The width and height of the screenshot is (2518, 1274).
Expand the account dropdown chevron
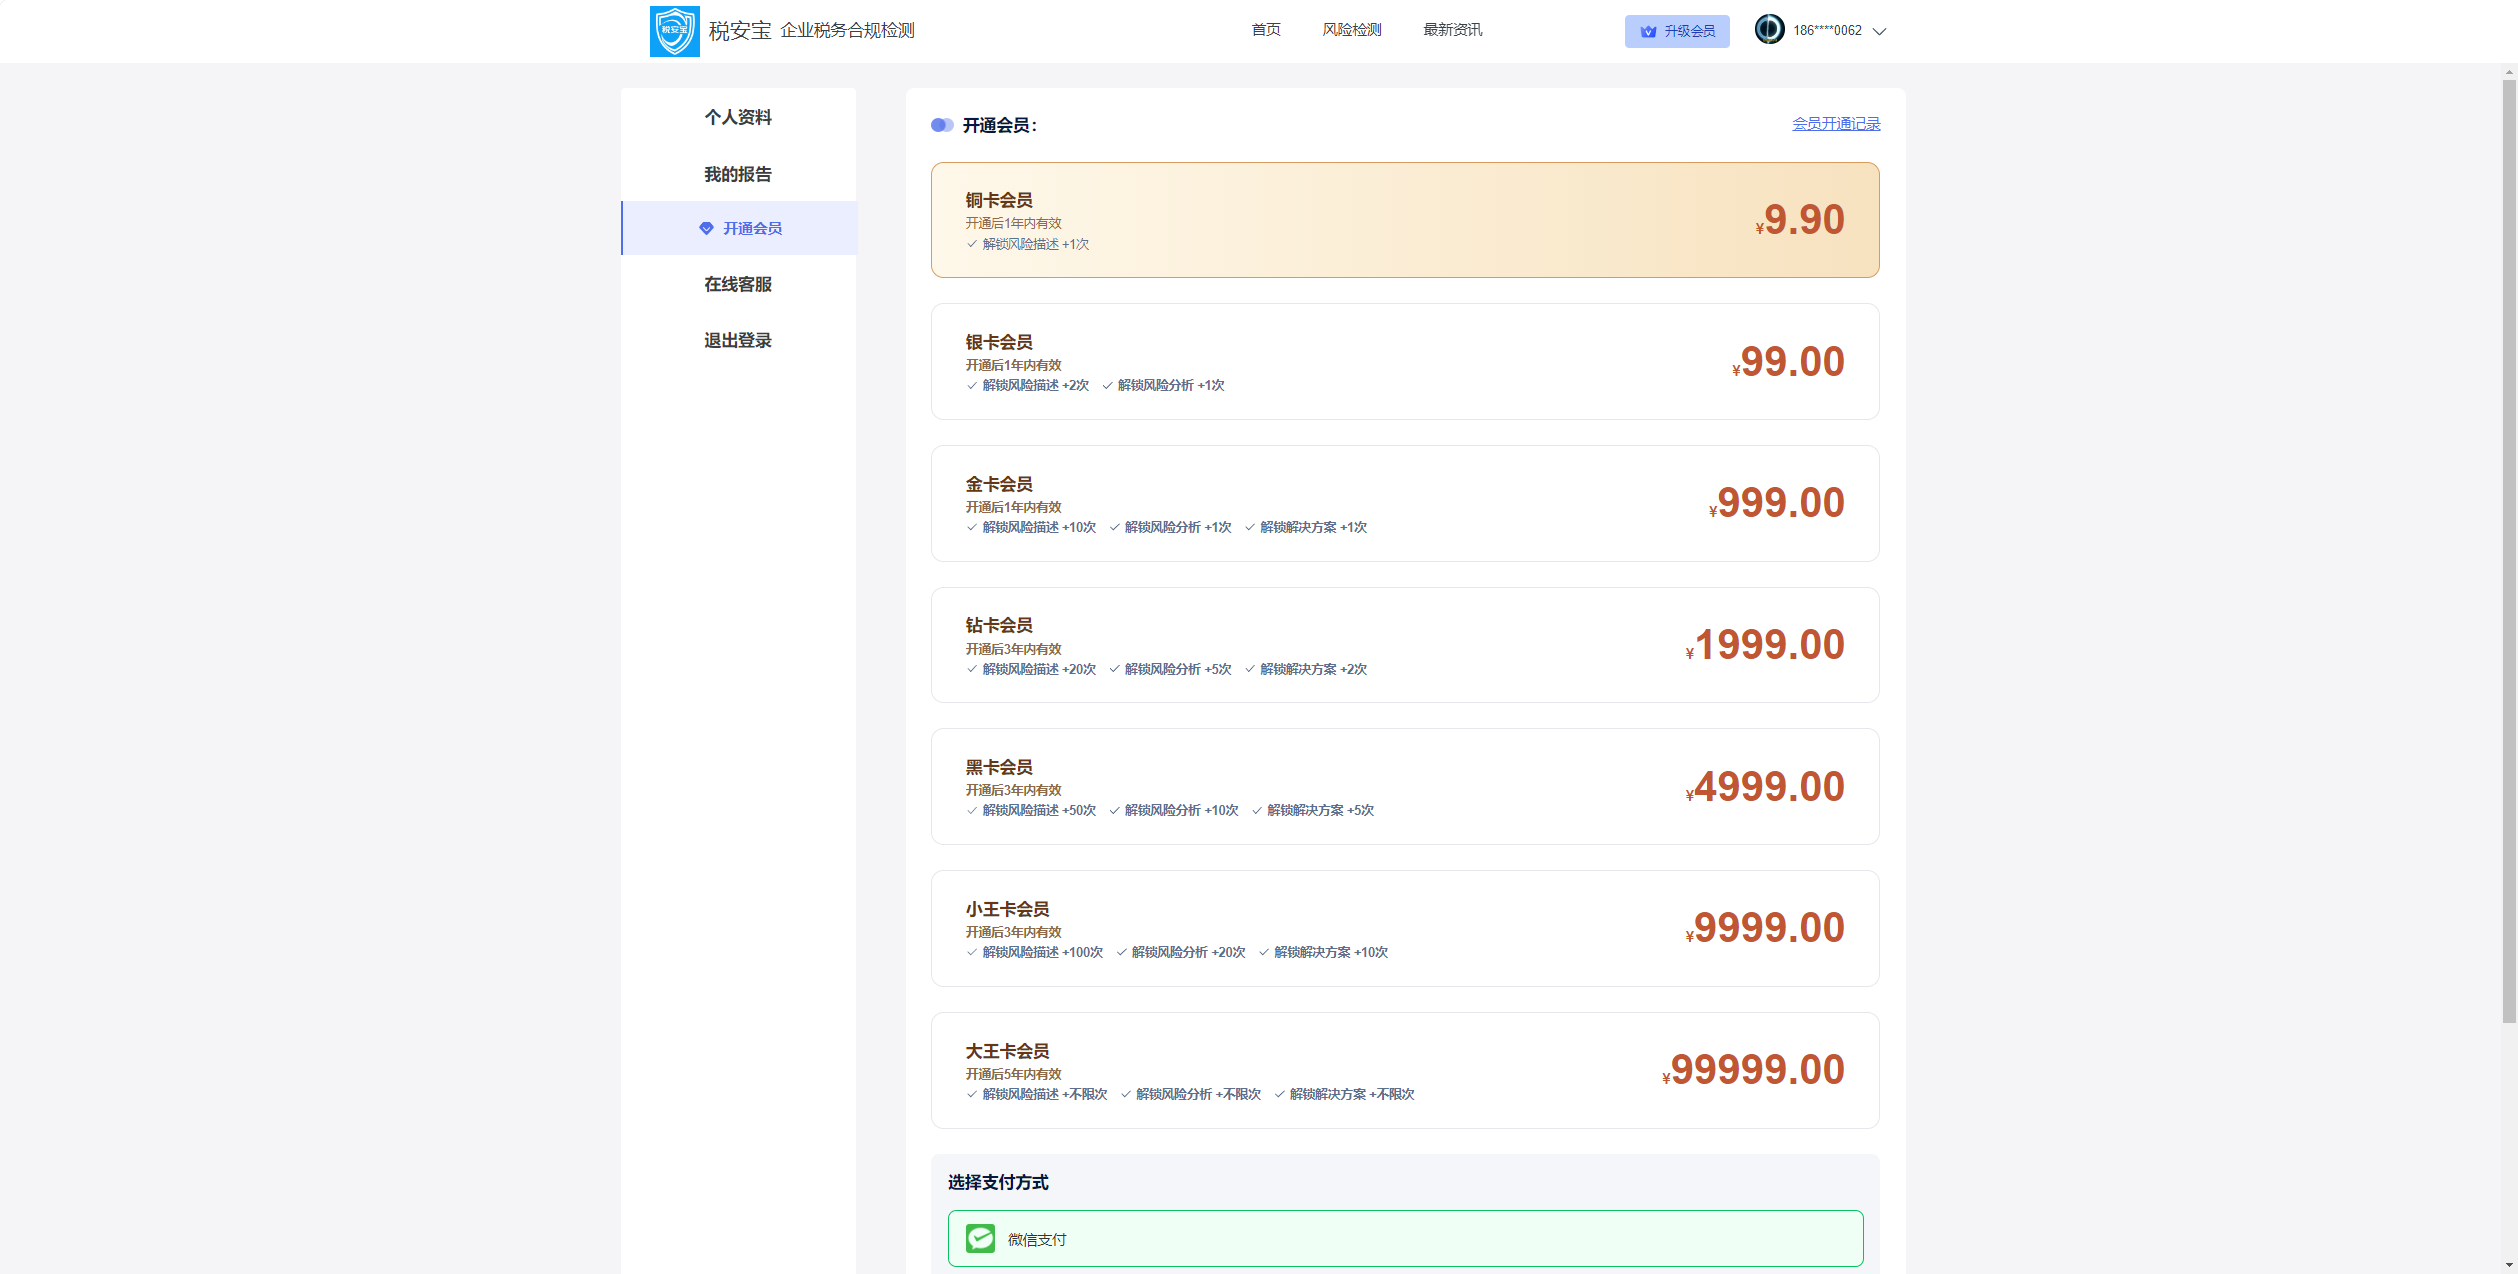pyautogui.click(x=1879, y=31)
